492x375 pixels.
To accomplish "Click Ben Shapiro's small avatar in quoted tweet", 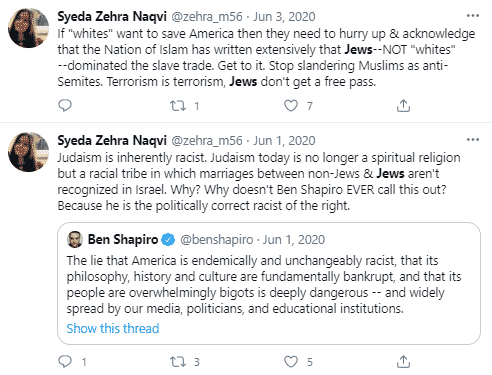I will tap(75, 239).
